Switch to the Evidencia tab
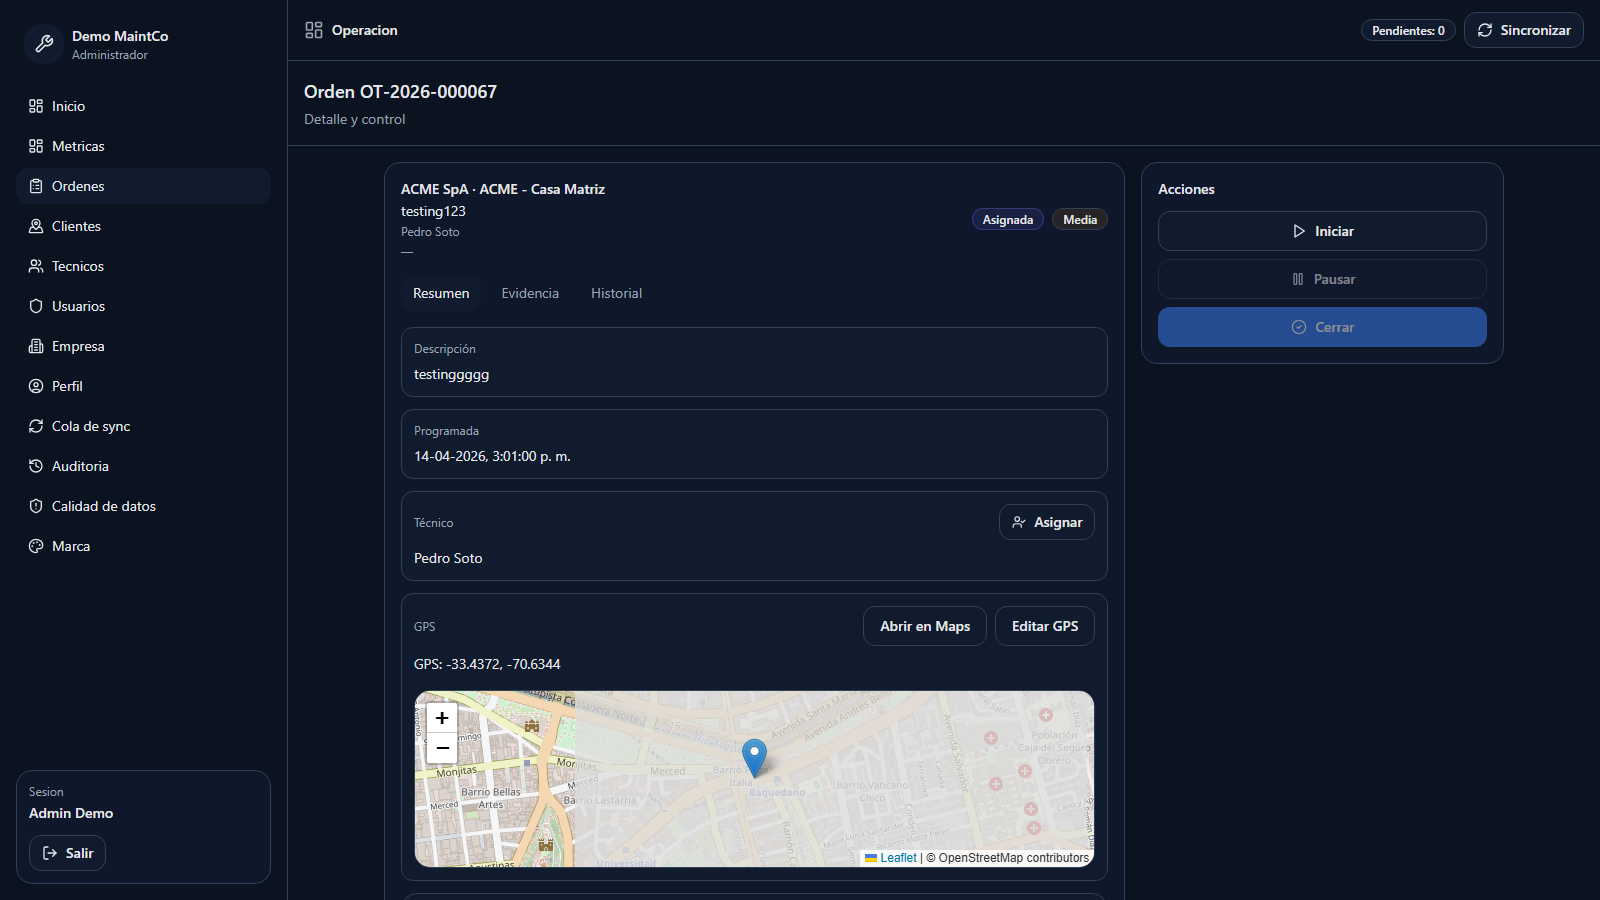 (530, 293)
